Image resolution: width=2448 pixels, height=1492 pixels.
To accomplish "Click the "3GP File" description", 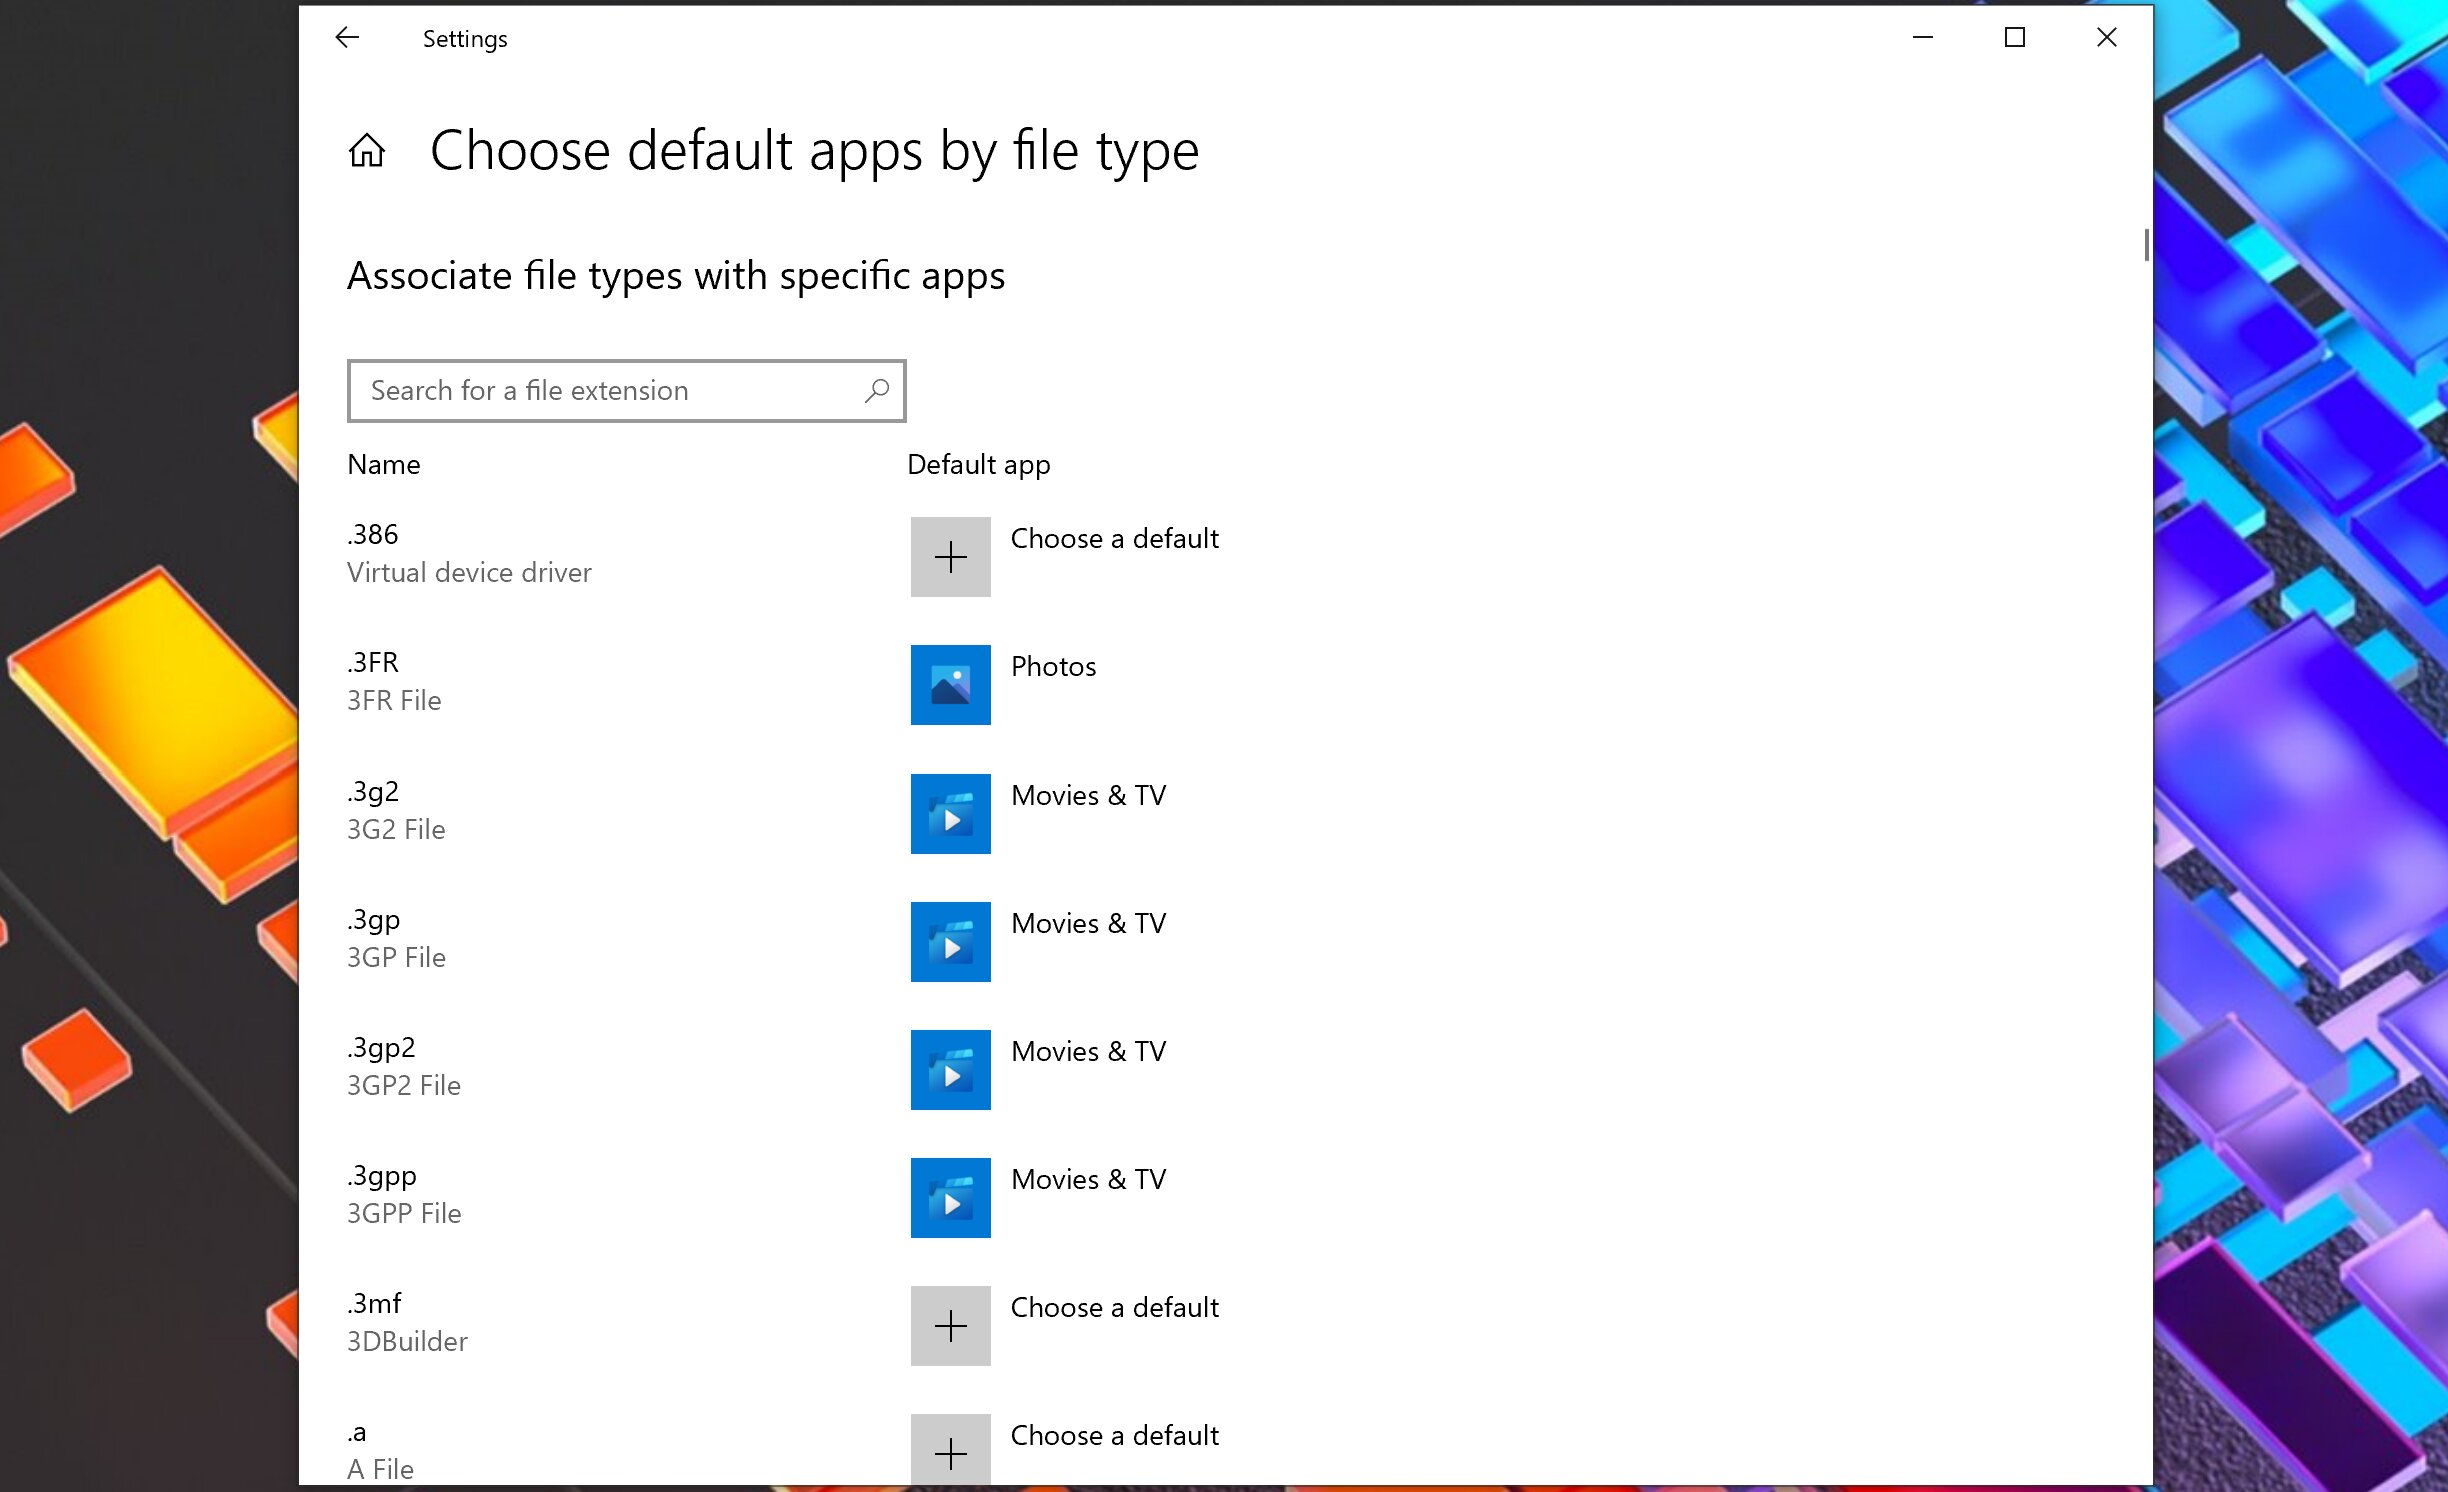I will (x=396, y=957).
